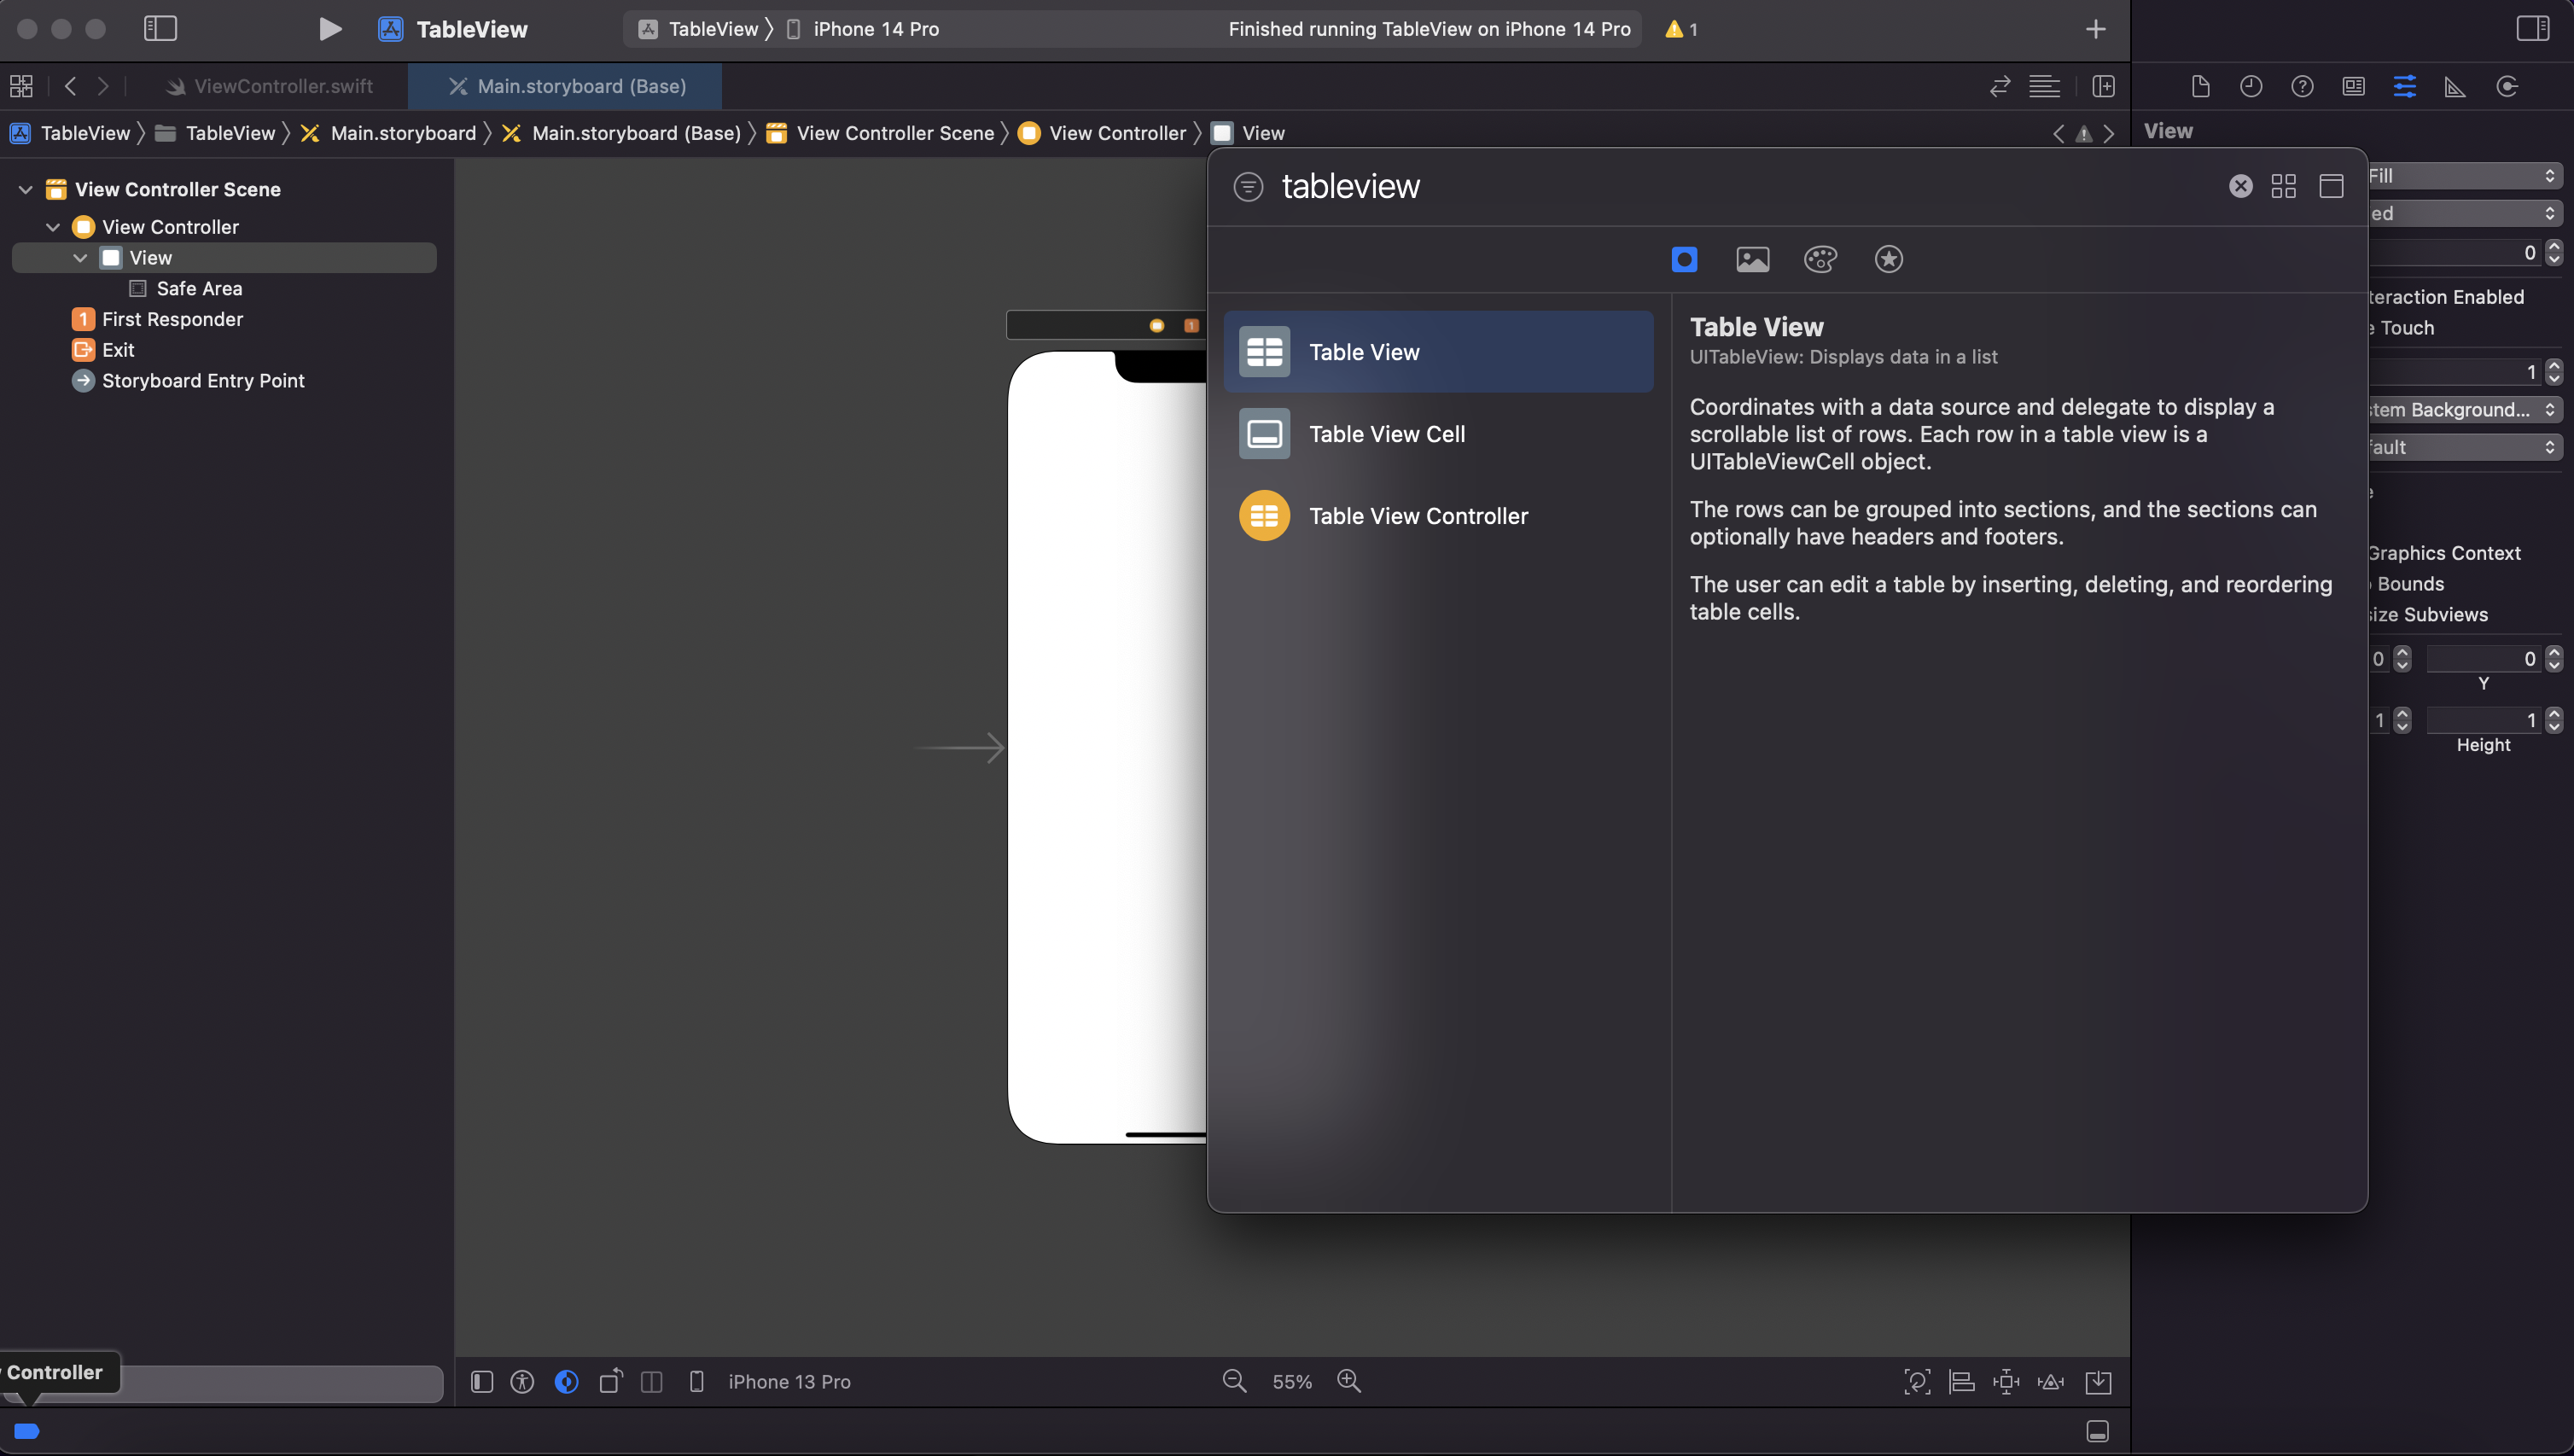Toggle the inspectors panel
2574x1456 pixels.
2532,29
